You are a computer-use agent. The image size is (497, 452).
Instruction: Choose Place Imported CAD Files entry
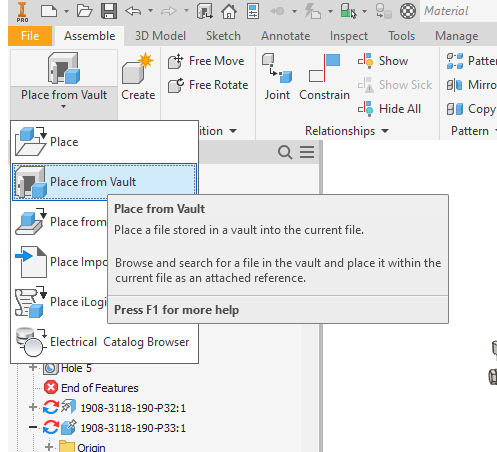click(60, 262)
